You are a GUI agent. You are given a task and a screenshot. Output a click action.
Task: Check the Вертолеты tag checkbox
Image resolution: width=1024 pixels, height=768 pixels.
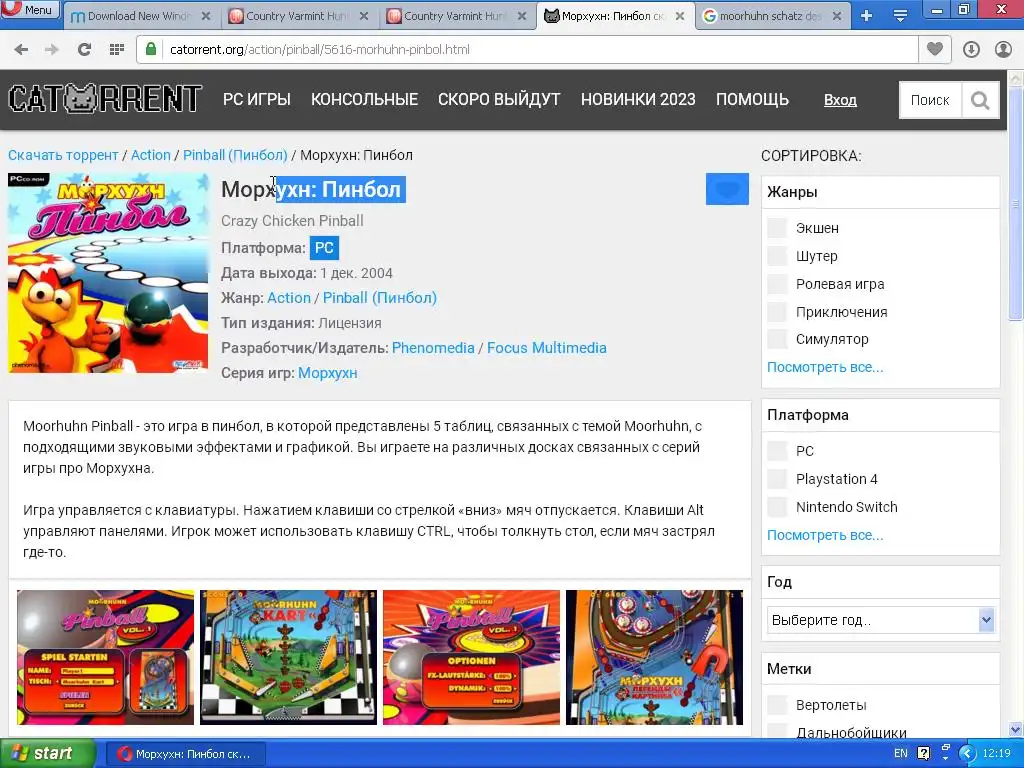click(777, 705)
